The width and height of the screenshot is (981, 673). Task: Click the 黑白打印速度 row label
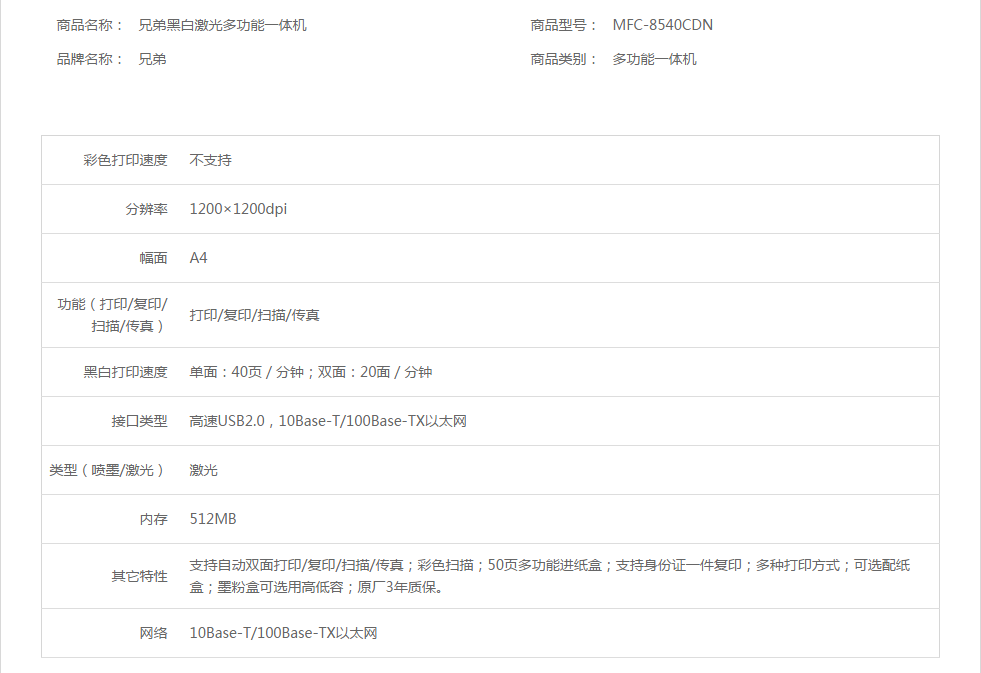[x=125, y=372]
